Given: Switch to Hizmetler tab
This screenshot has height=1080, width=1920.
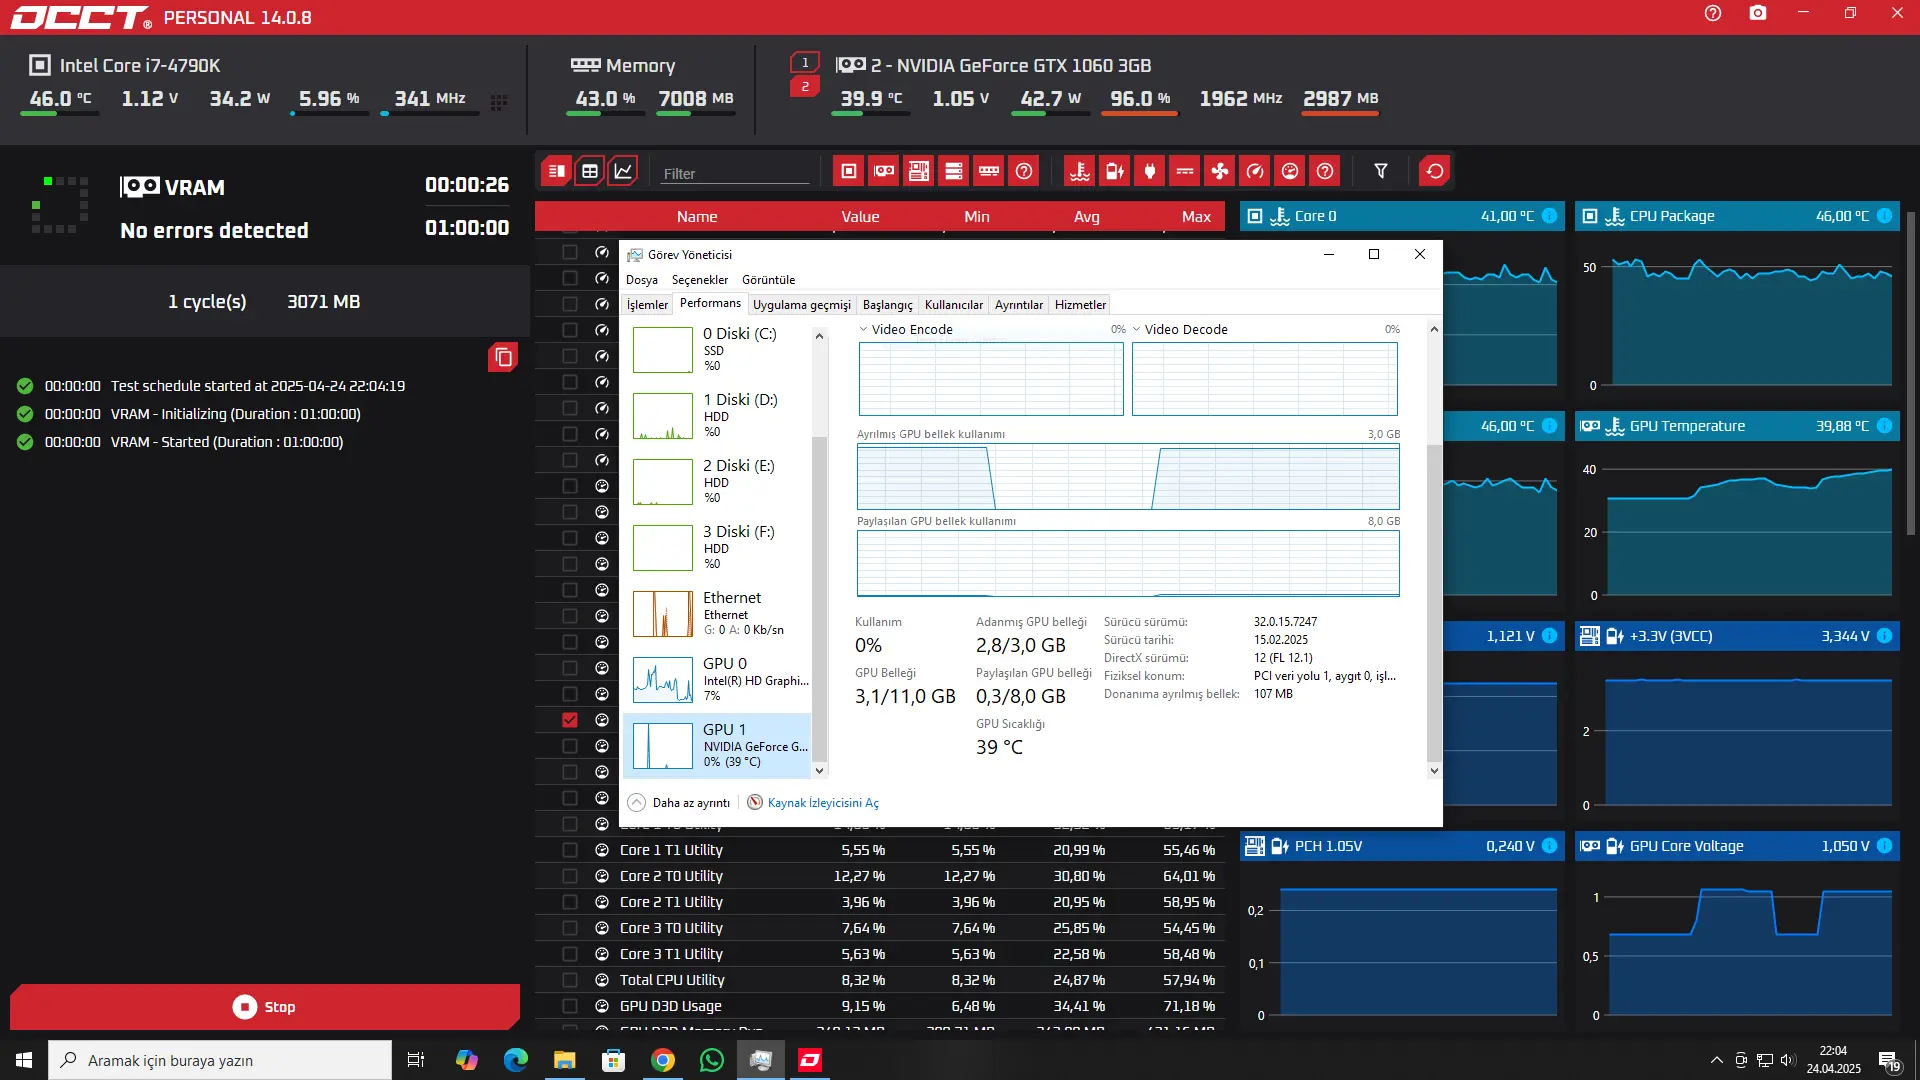Looking at the screenshot, I should click(1080, 305).
